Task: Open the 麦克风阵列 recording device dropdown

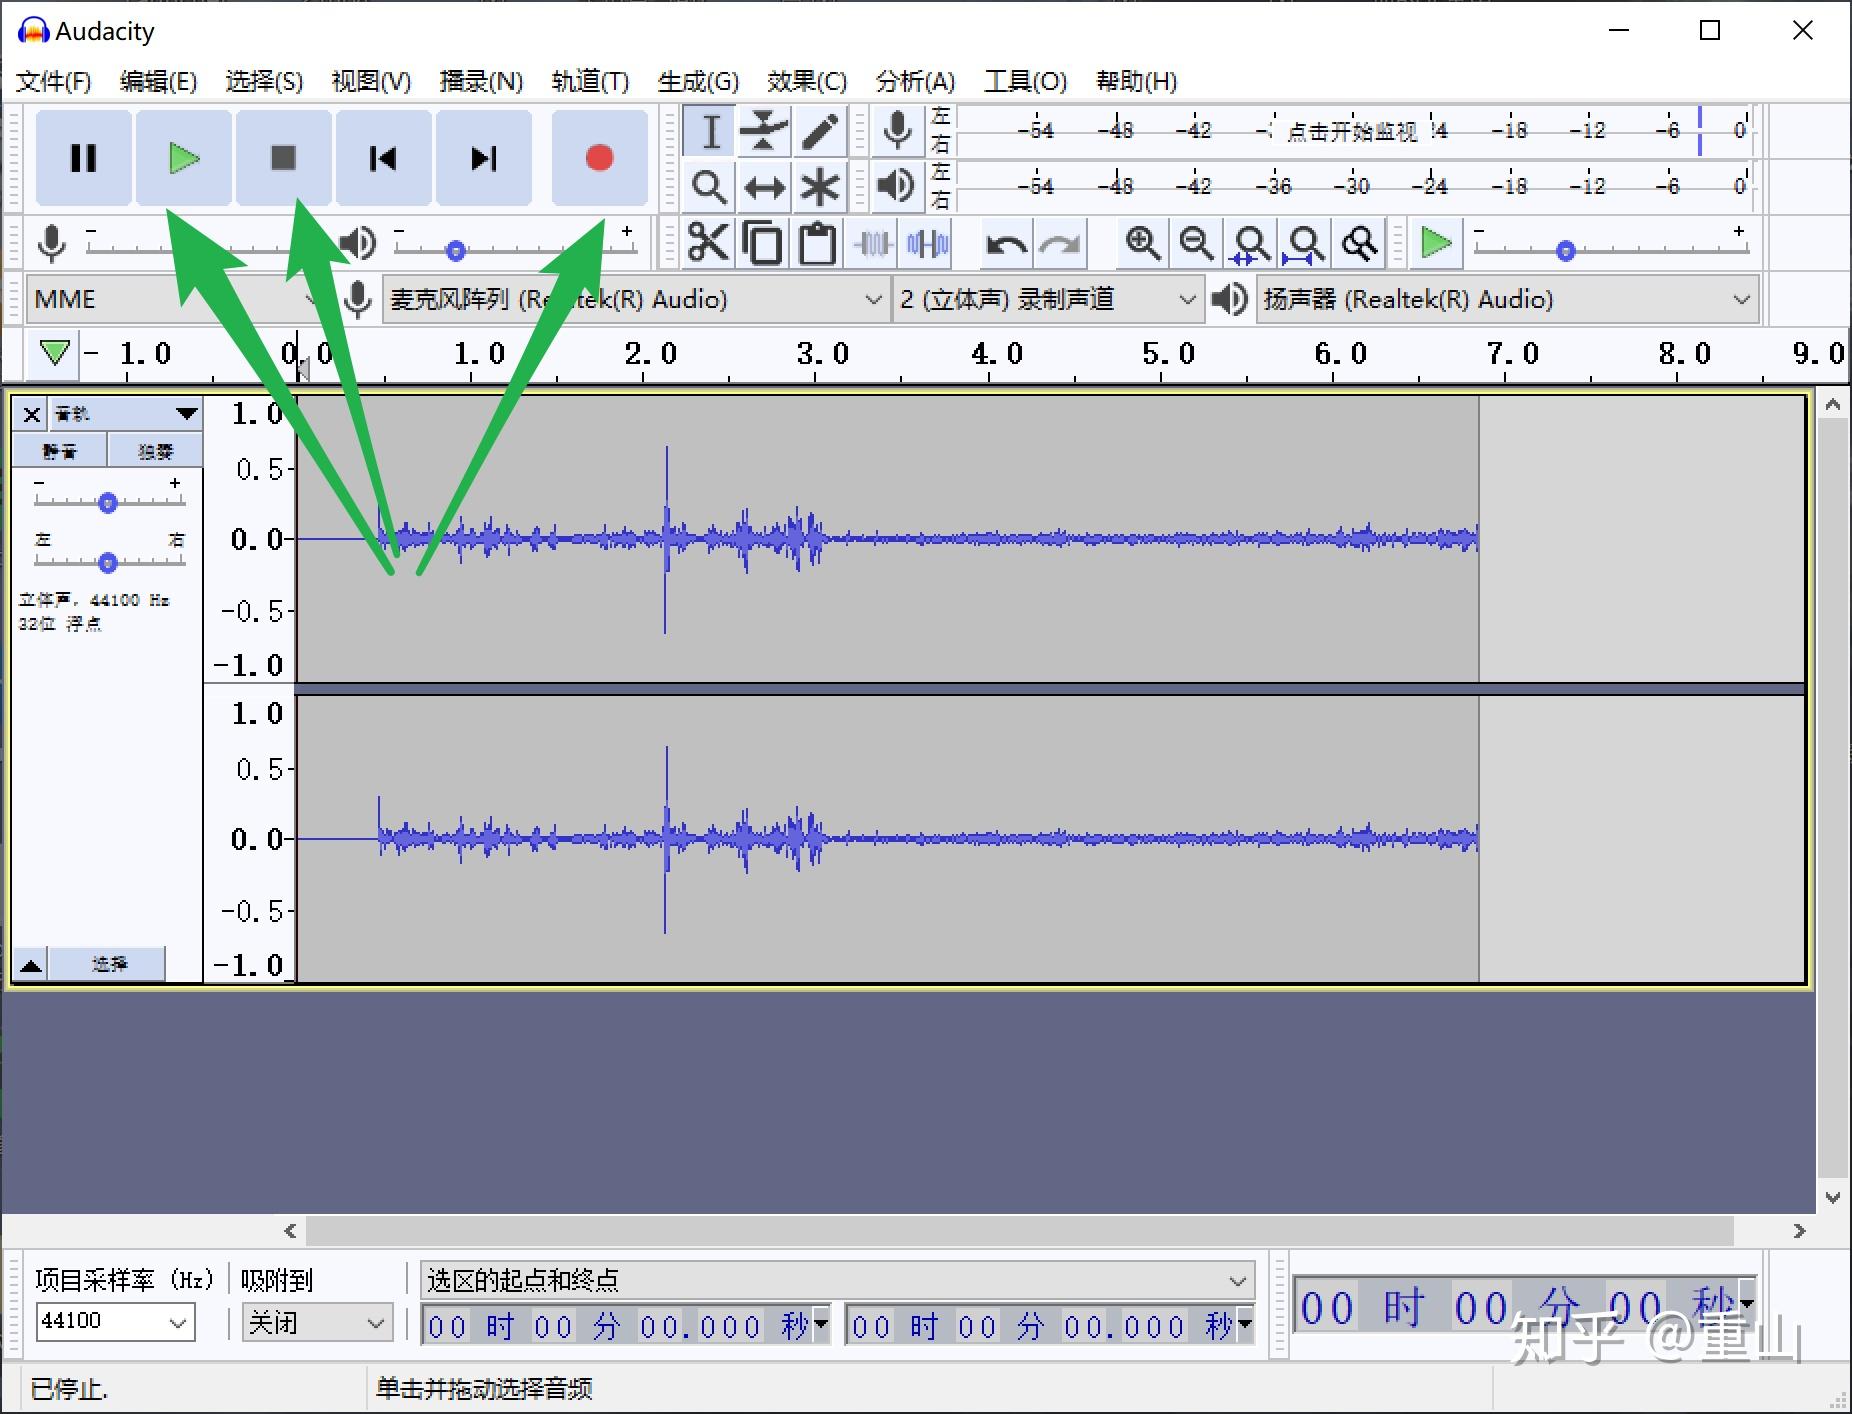Action: pos(636,299)
